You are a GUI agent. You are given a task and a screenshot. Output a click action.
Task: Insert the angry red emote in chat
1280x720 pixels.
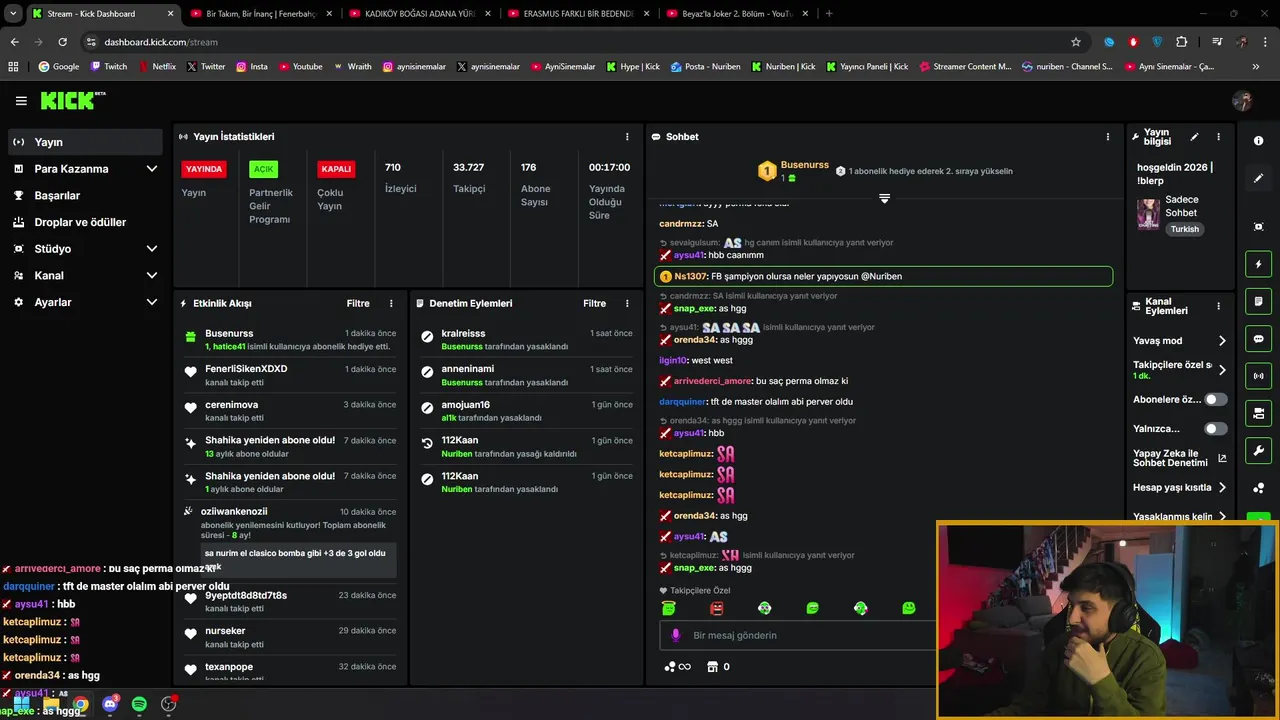click(x=716, y=608)
